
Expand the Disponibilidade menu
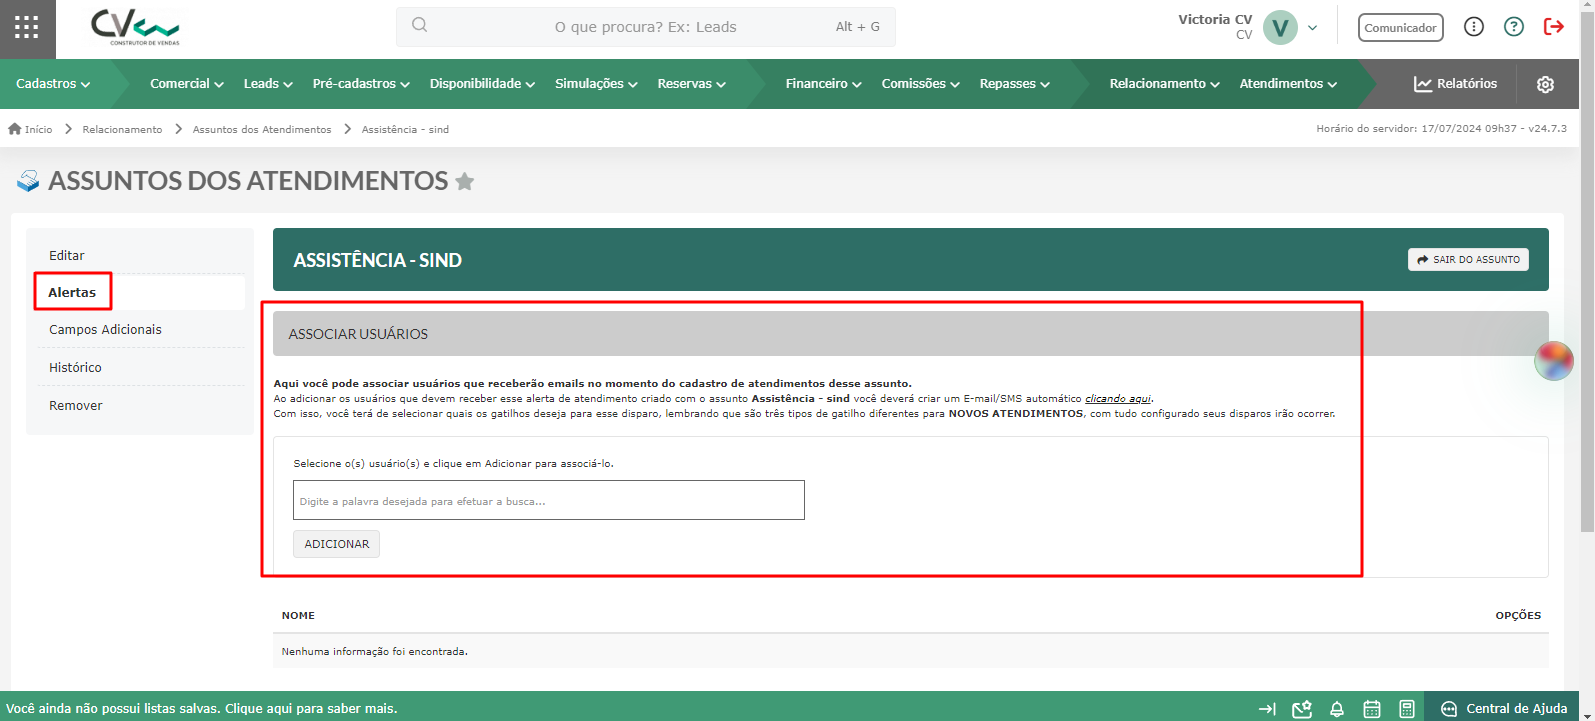(x=482, y=84)
